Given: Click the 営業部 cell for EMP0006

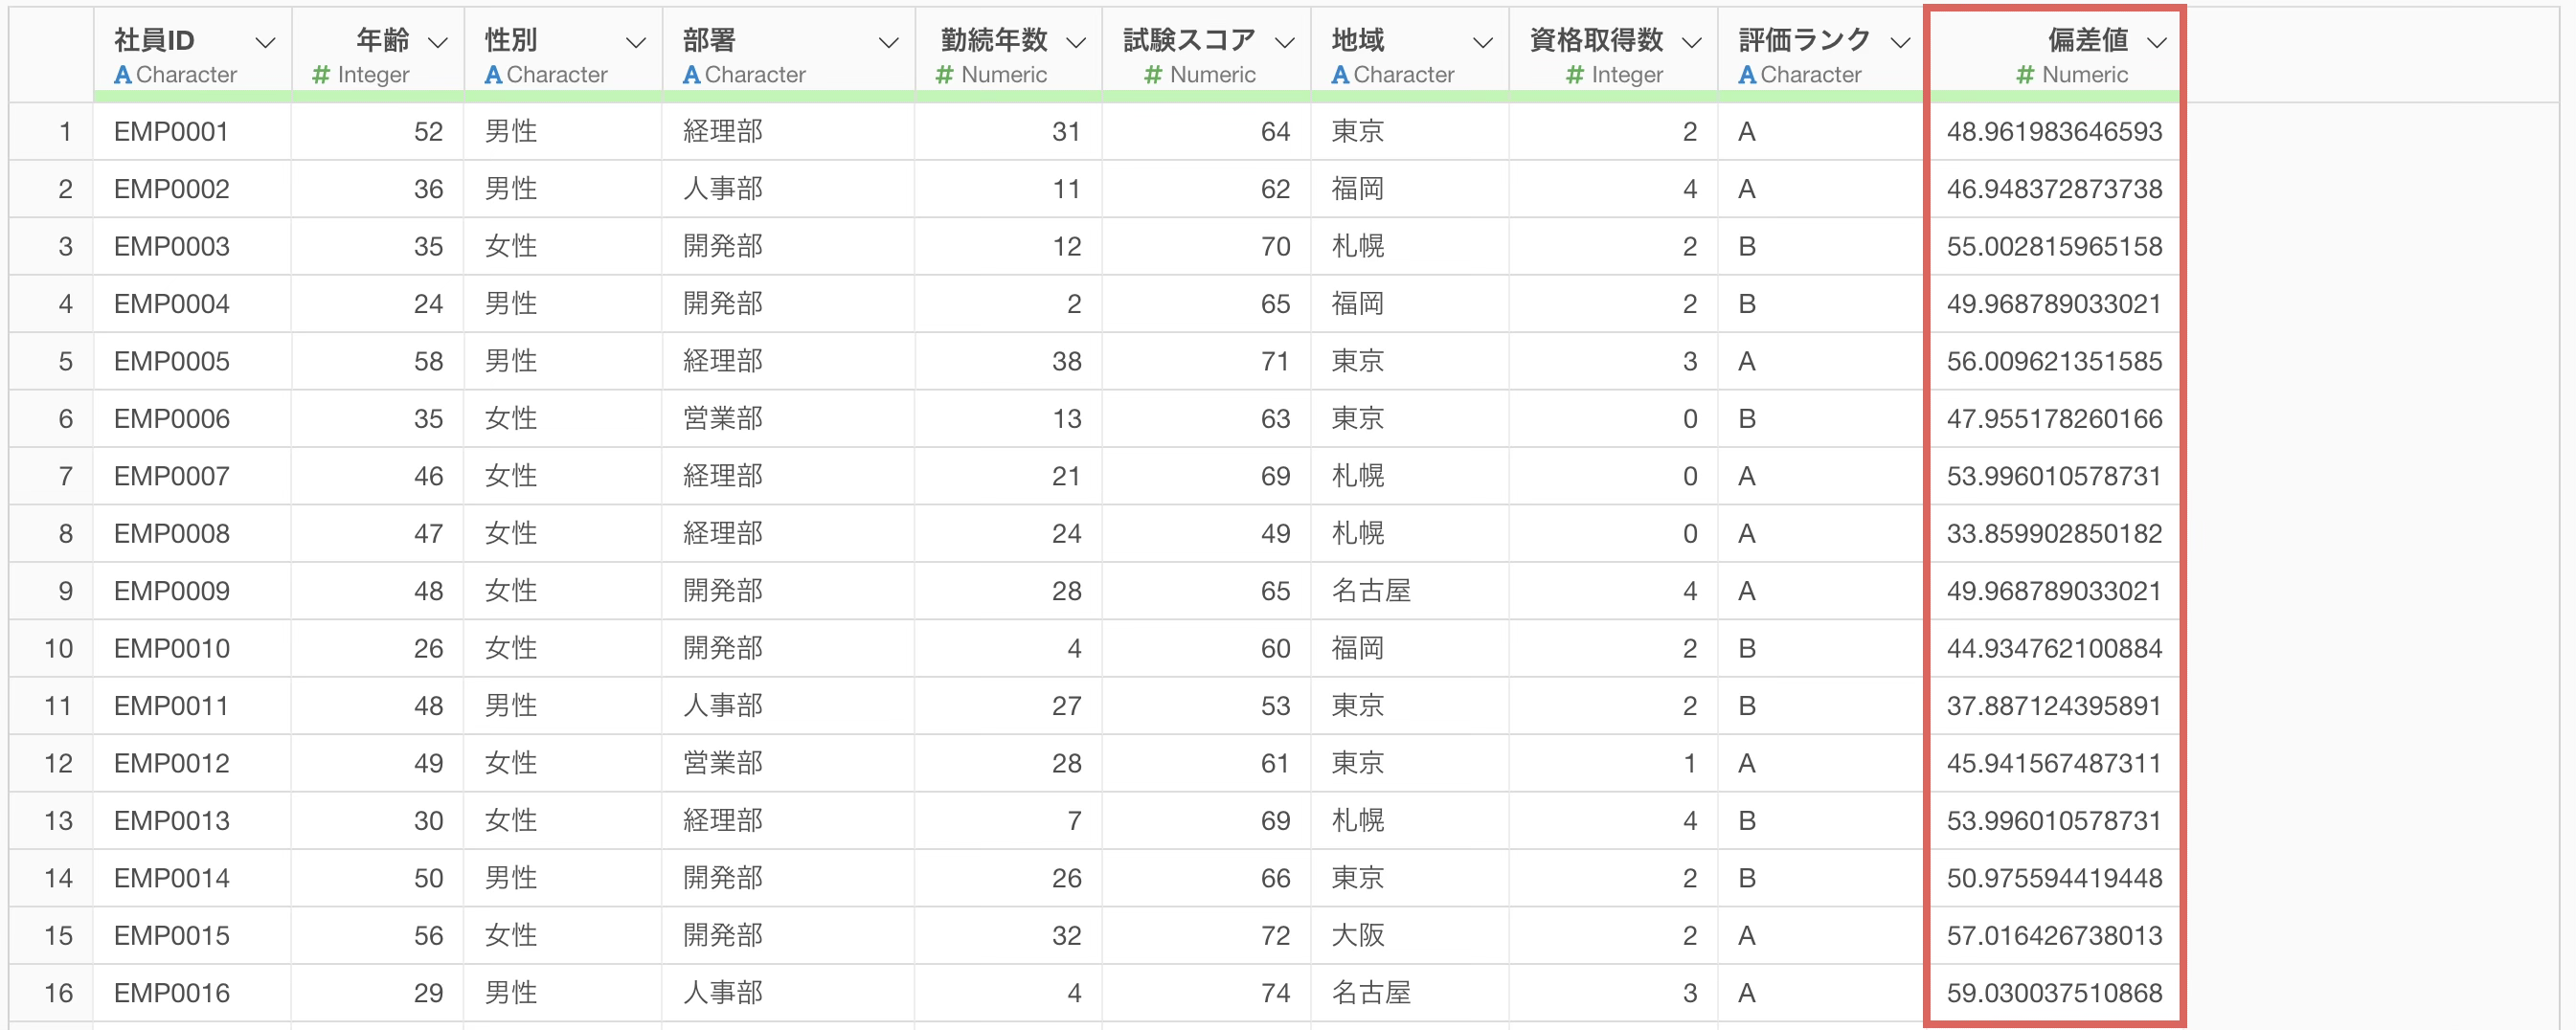Looking at the screenshot, I should click(723, 419).
